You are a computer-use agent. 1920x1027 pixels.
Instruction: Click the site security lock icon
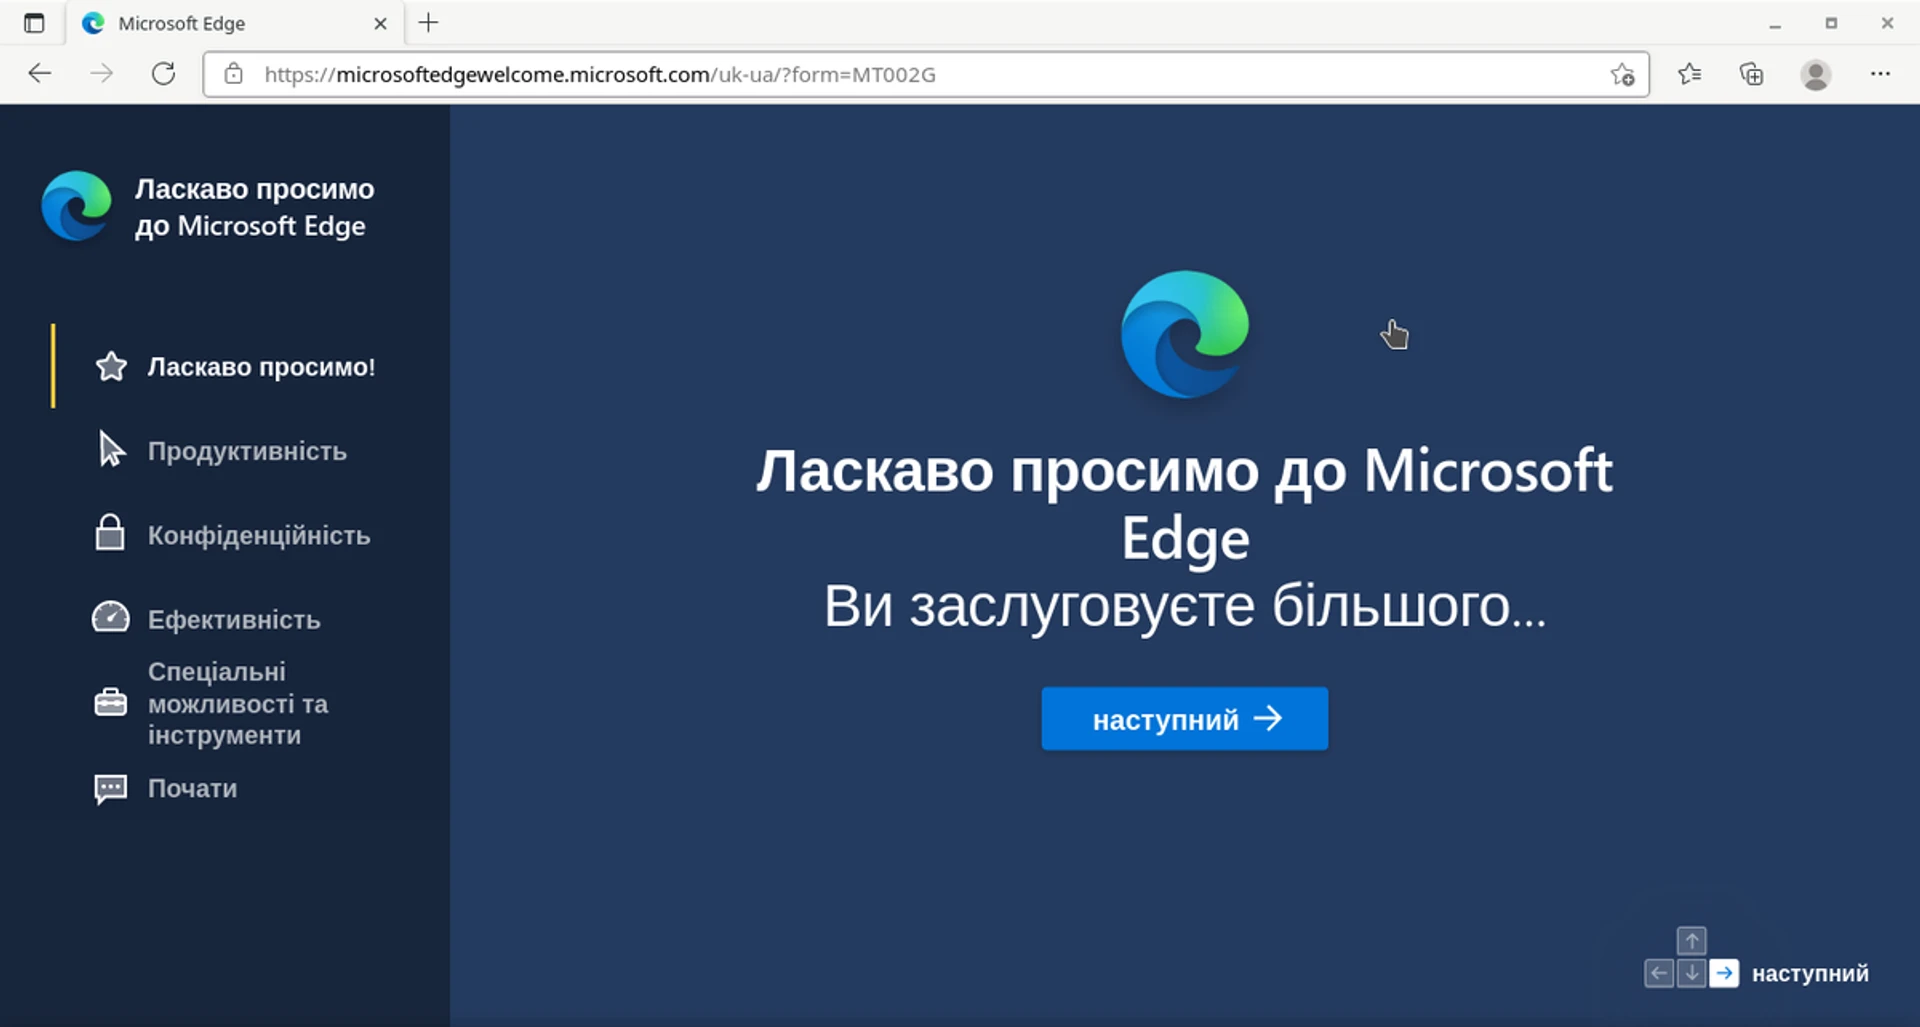tap(234, 74)
